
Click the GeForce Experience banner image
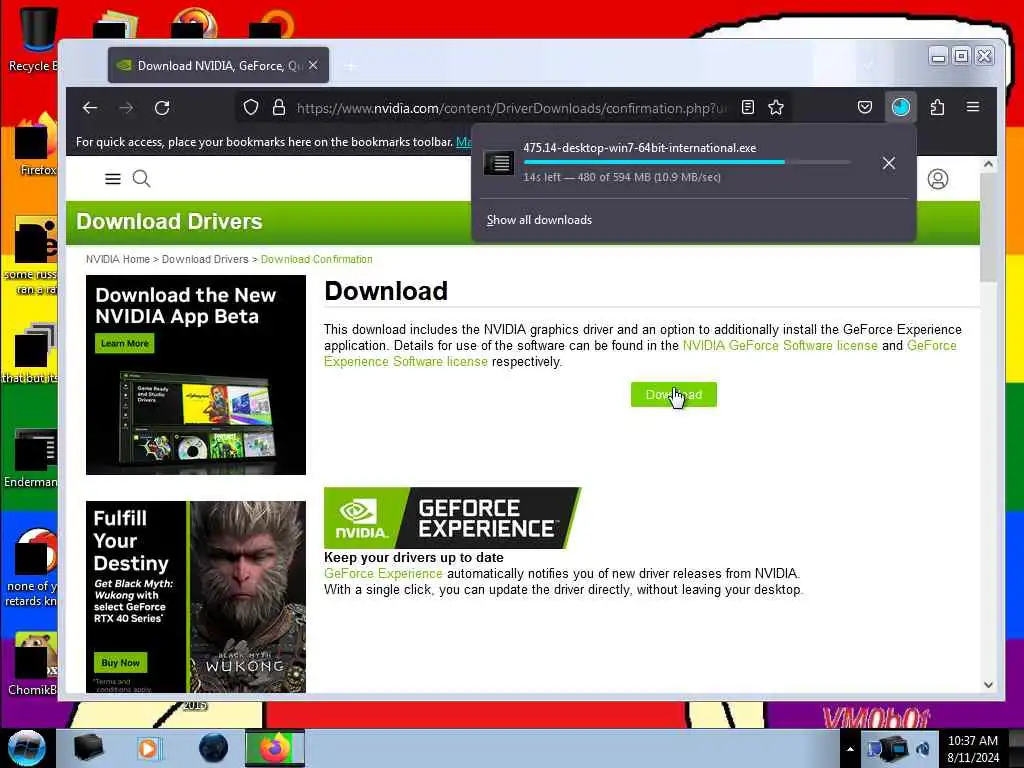point(452,518)
